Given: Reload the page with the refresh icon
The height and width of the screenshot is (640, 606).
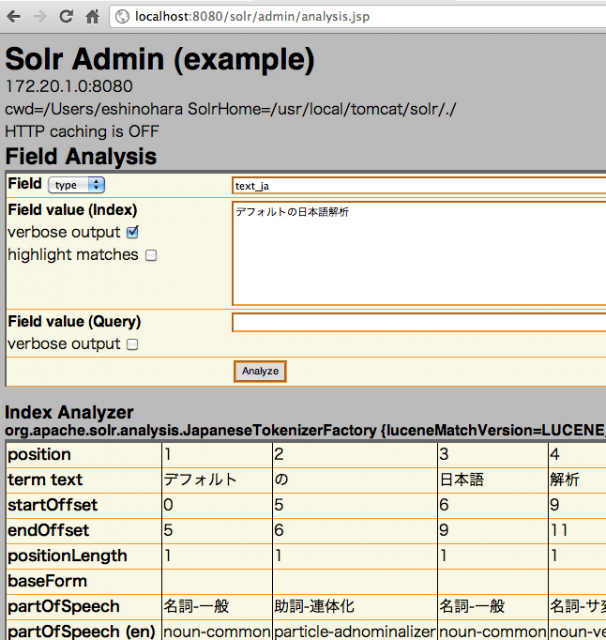Looking at the screenshot, I should [x=66, y=16].
